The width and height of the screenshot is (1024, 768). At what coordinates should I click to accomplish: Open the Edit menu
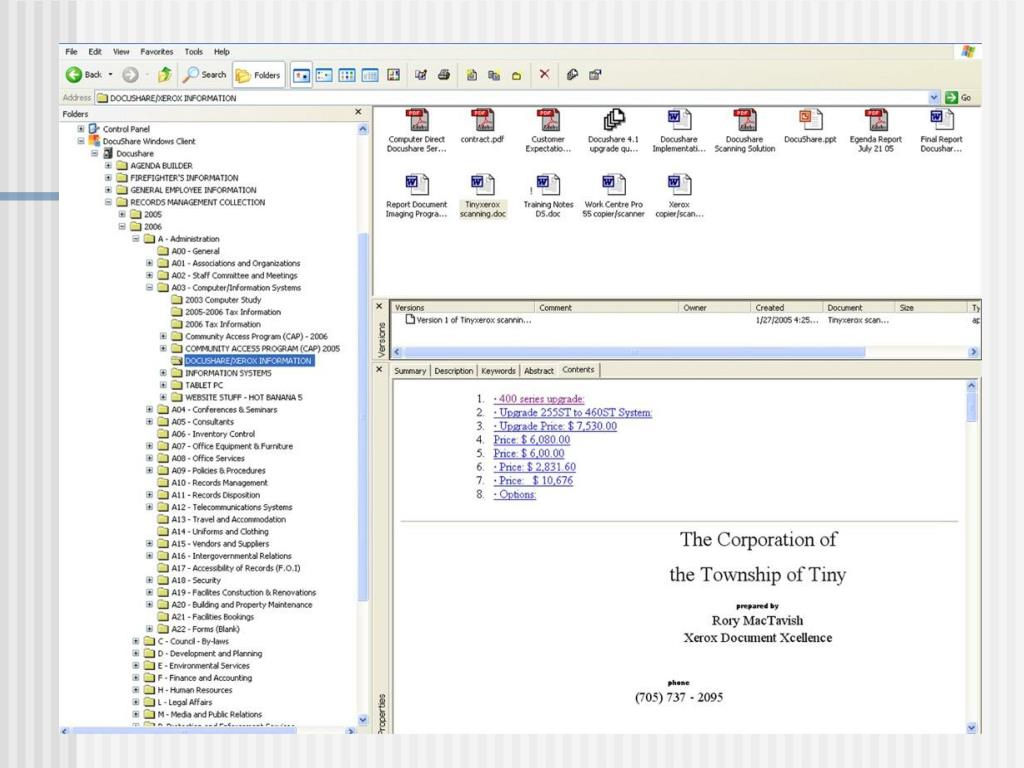[95, 52]
